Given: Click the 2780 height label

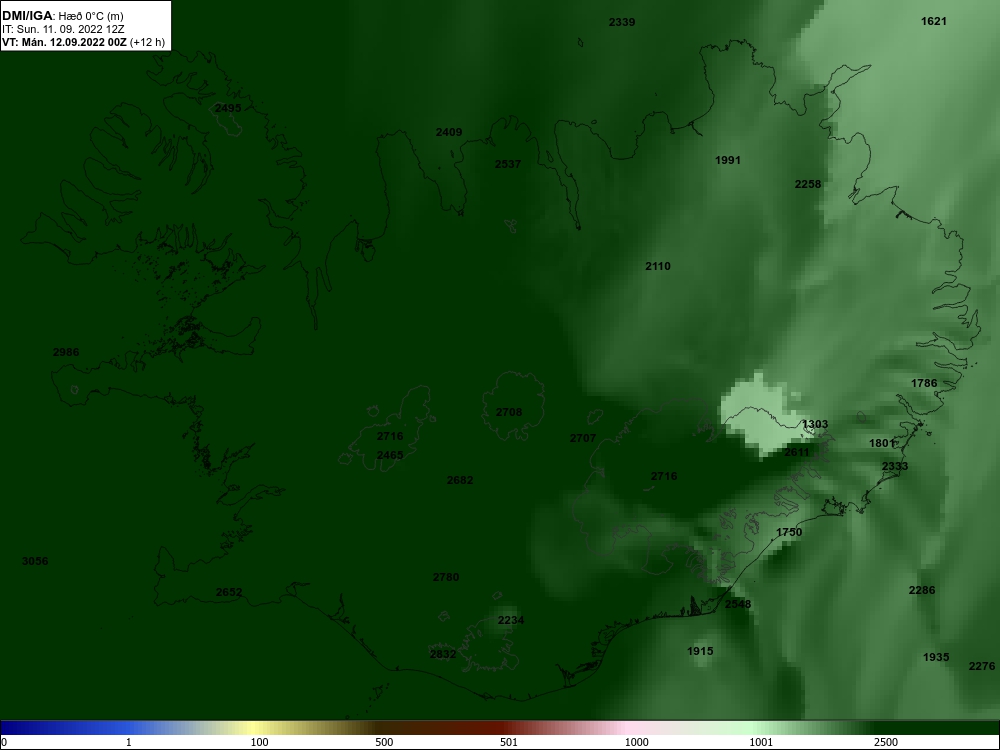Looking at the screenshot, I should click(446, 577).
